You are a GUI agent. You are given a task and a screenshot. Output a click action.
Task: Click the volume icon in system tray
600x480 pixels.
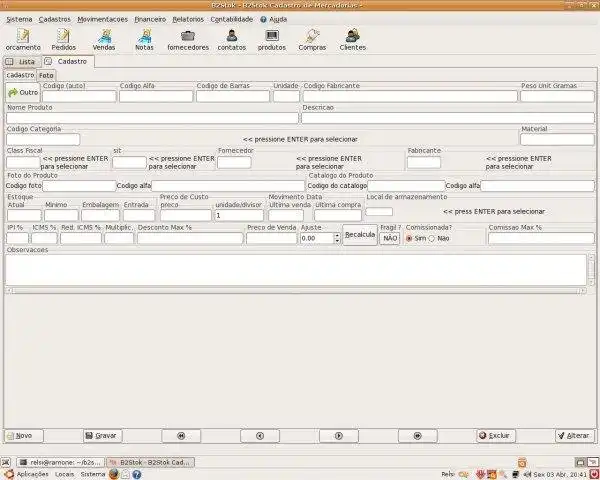[527, 475]
